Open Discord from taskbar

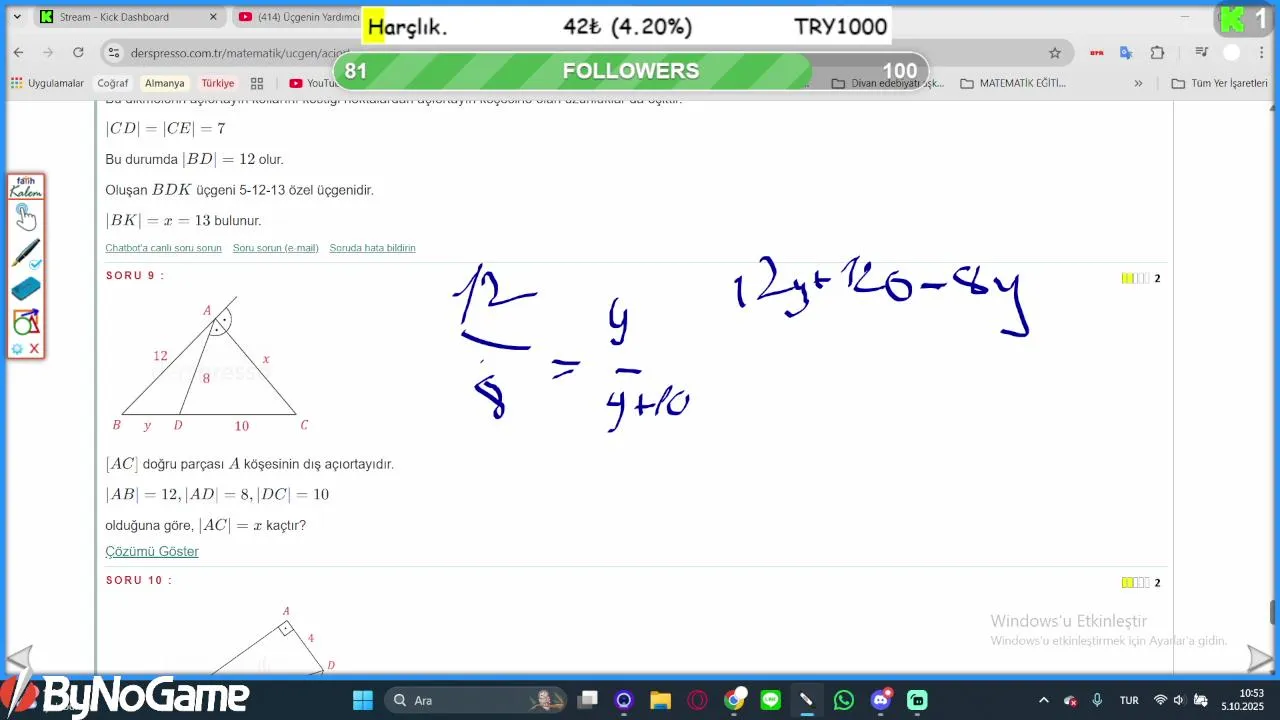tap(880, 700)
